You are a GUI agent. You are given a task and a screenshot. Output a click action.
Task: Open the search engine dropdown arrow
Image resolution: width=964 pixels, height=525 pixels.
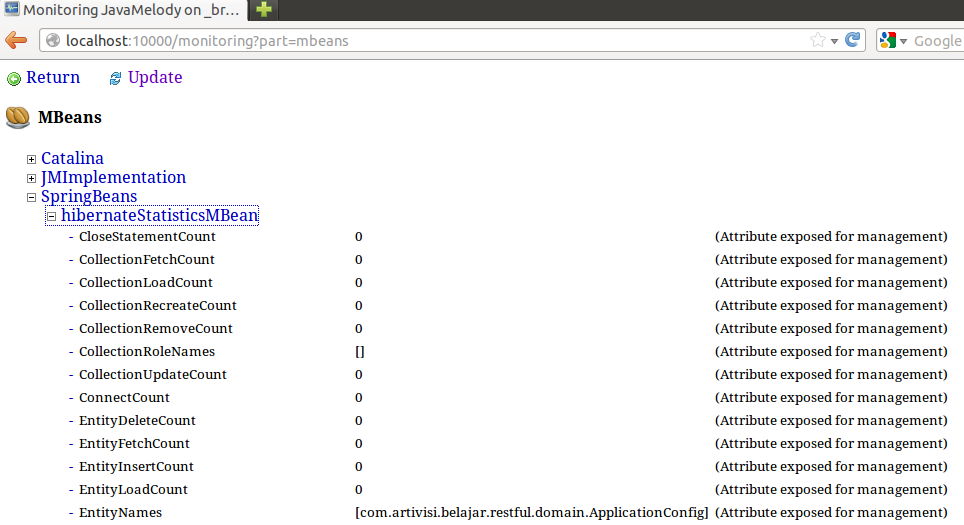[x=903, y=42]
